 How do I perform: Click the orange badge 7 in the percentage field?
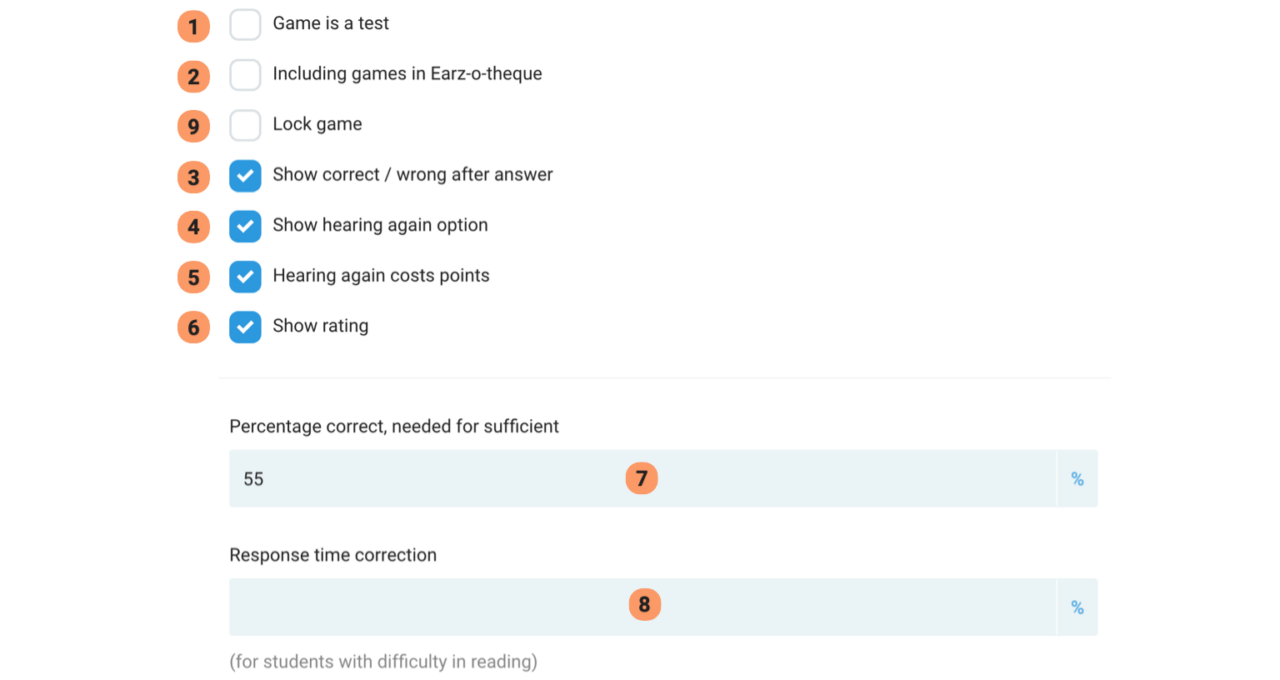tap(641, 478)
